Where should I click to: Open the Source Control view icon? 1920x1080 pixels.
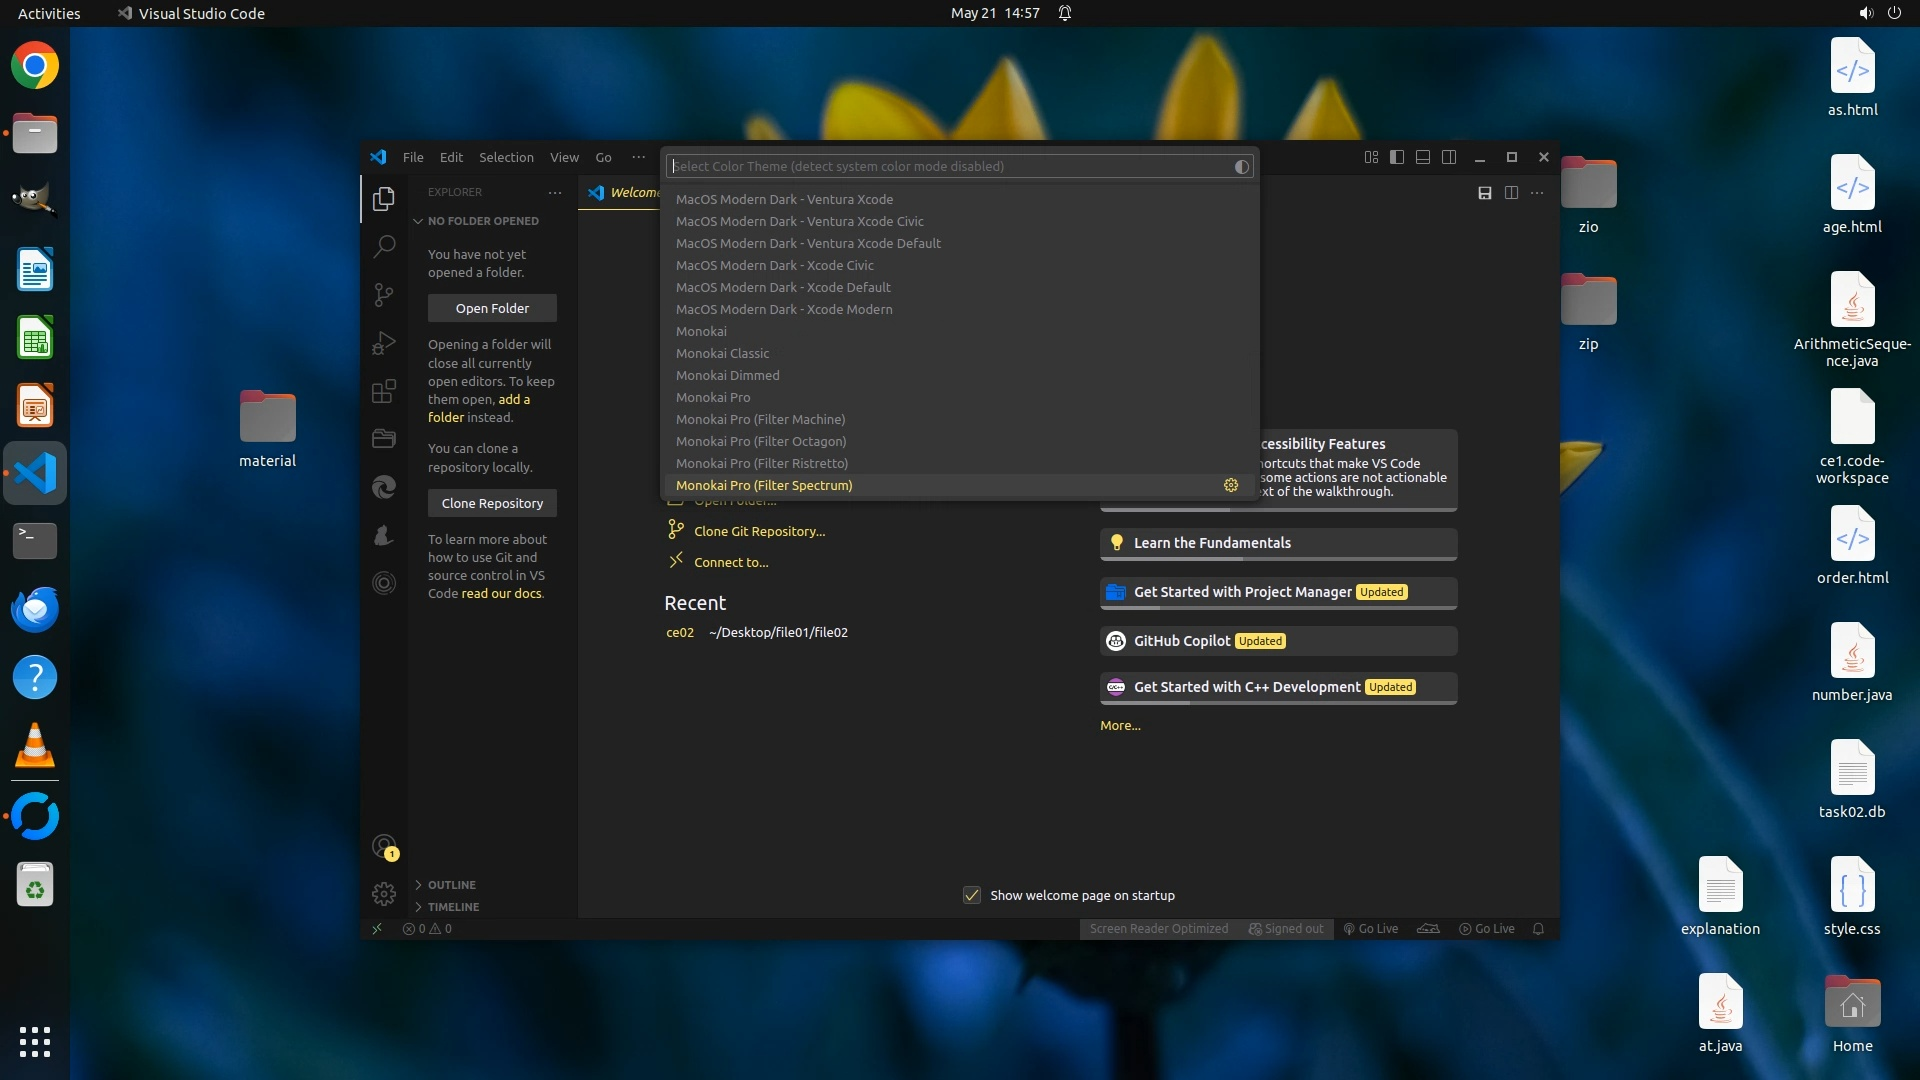(x=384, y=294)
